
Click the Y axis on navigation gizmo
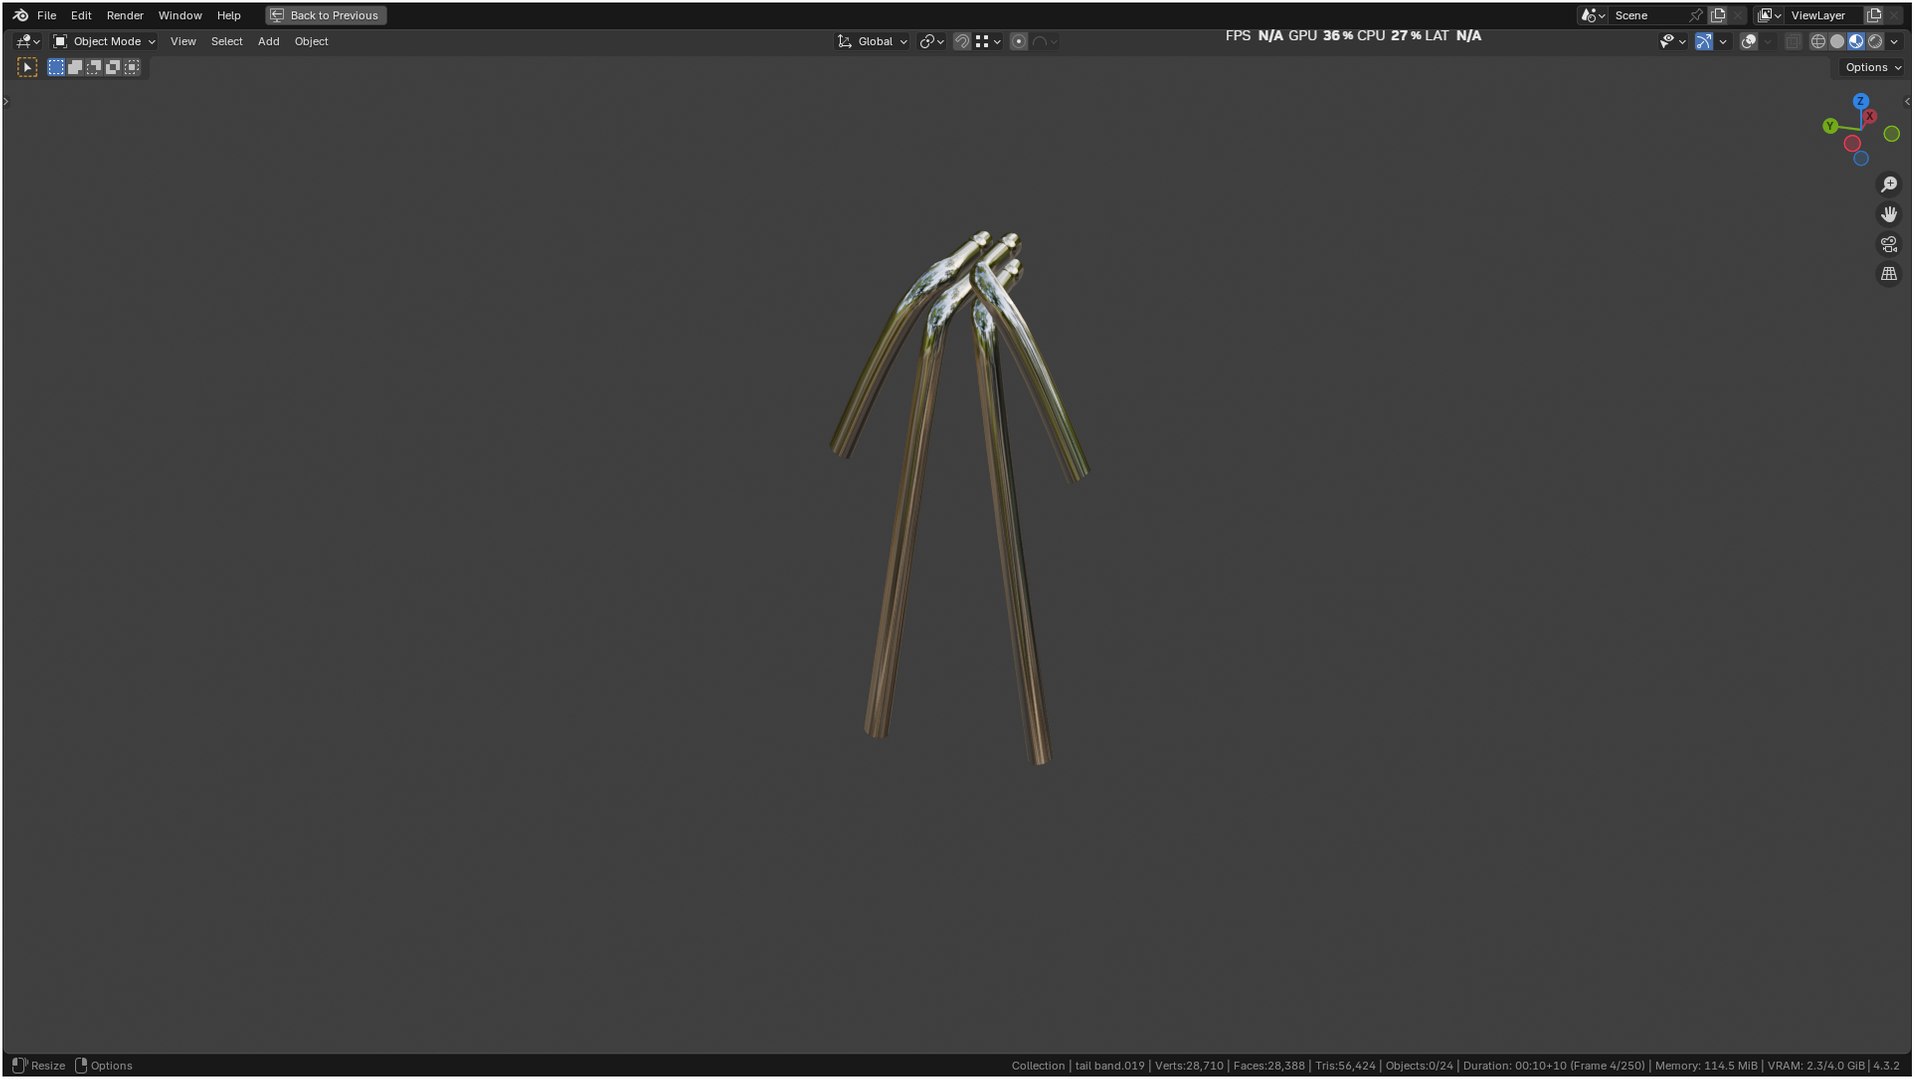(x=1829, y=126)
